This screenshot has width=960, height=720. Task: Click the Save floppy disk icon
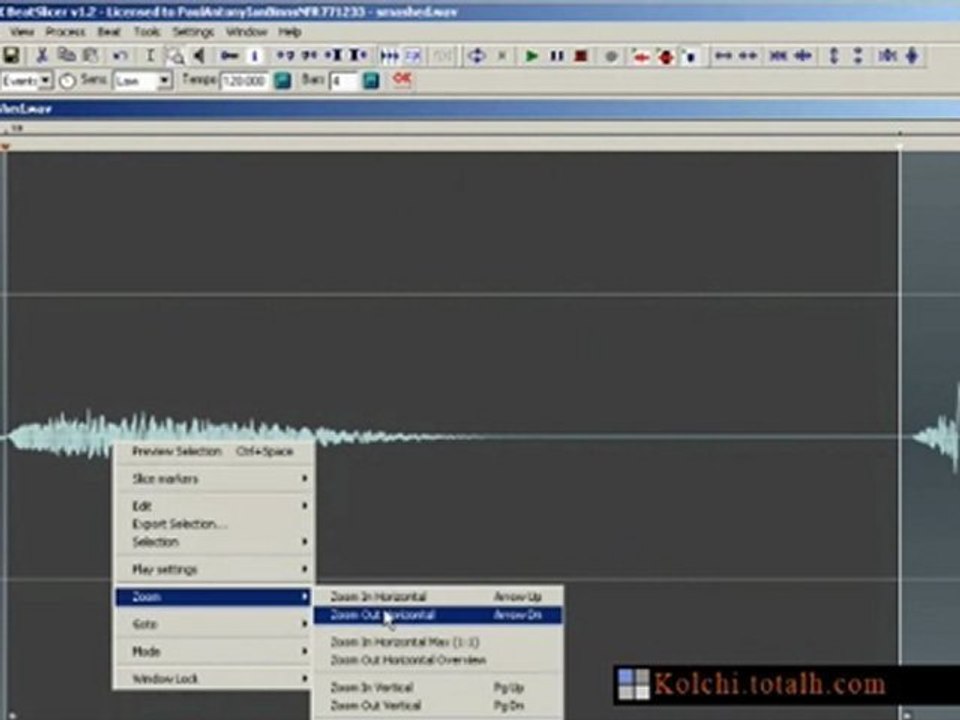pos(11,56)
